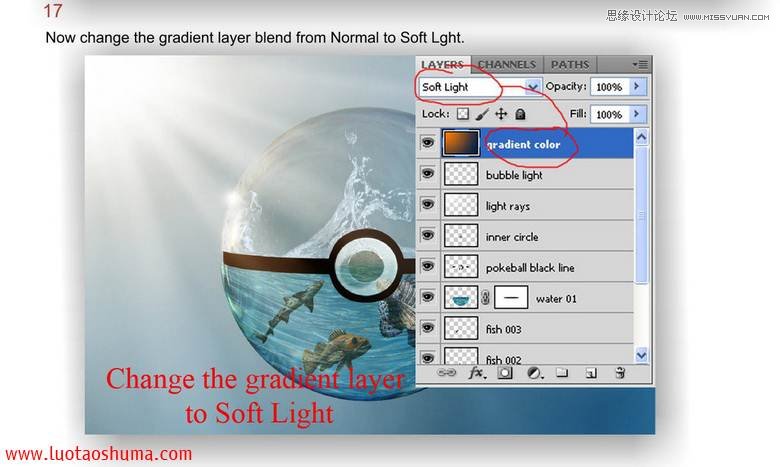Click layers scrollbar up arrow
780x467 pixels.
(641, 137)
